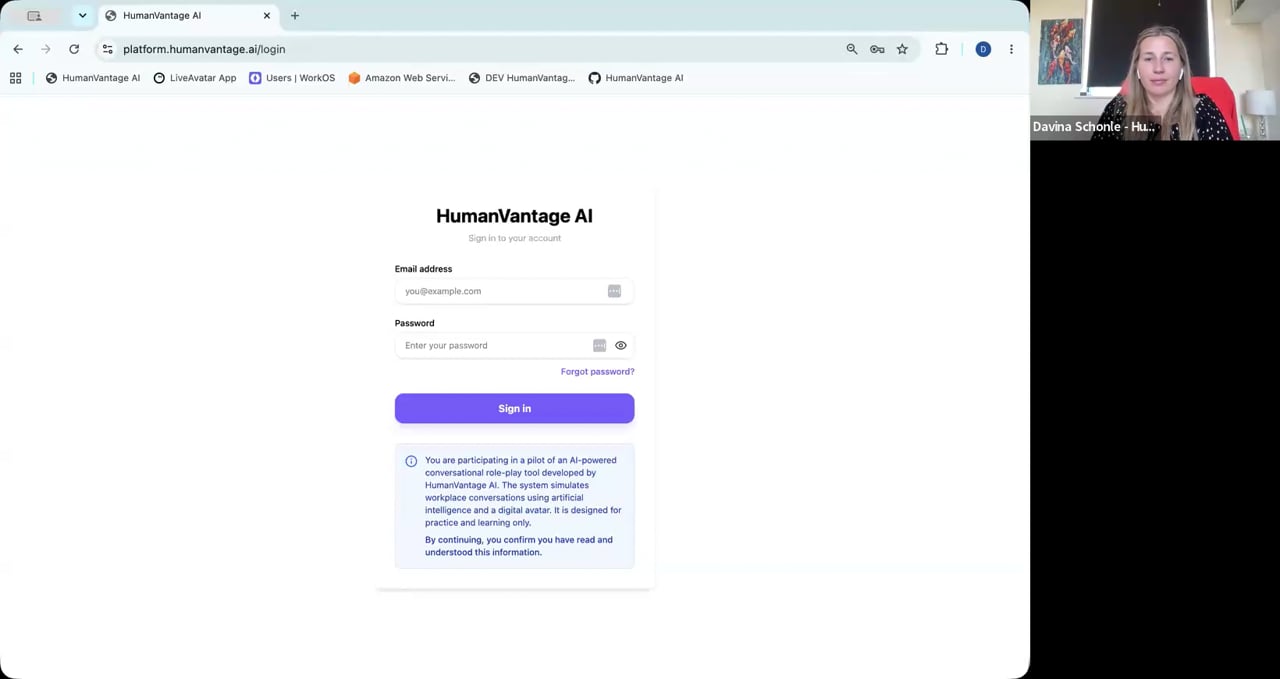Open the saved passwords key icon
The image size is (1280, 679).
(x=877, y=49)
